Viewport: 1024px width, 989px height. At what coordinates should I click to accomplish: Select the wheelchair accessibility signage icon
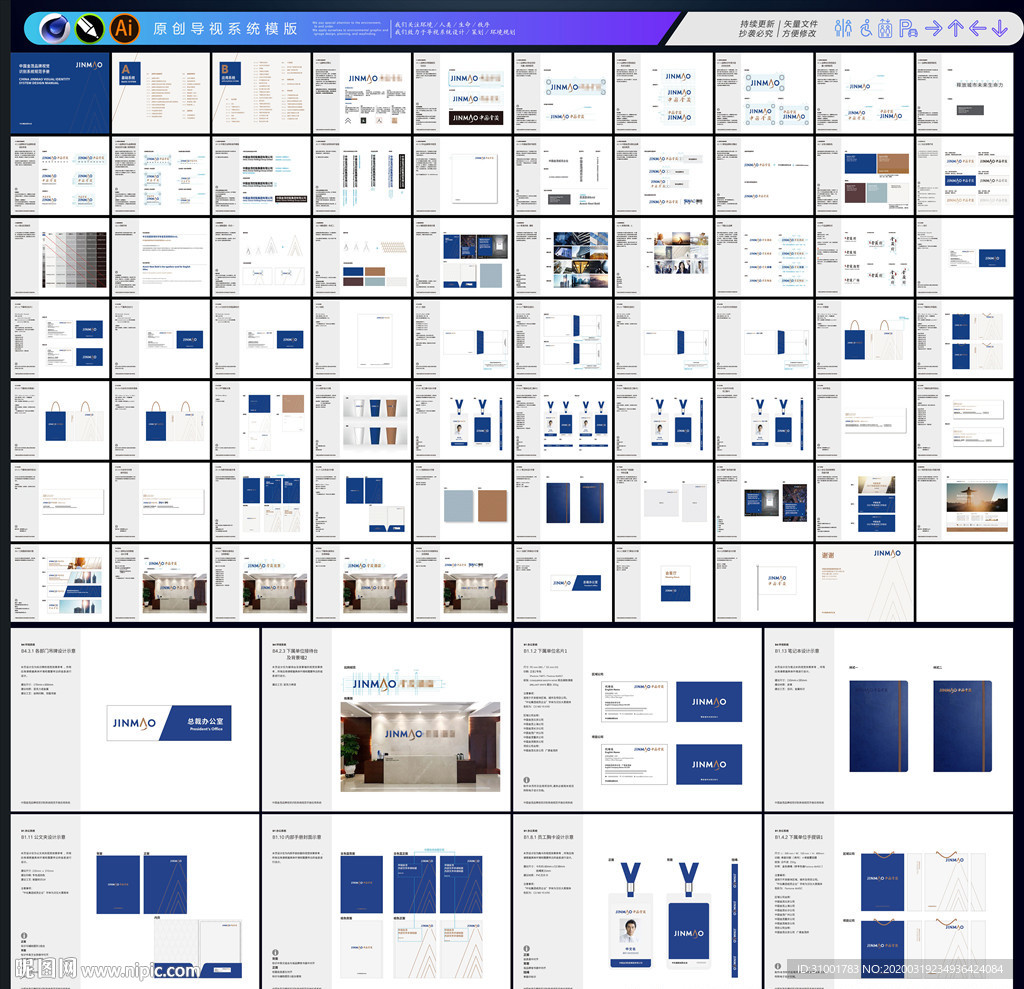(x=864, y=28)
